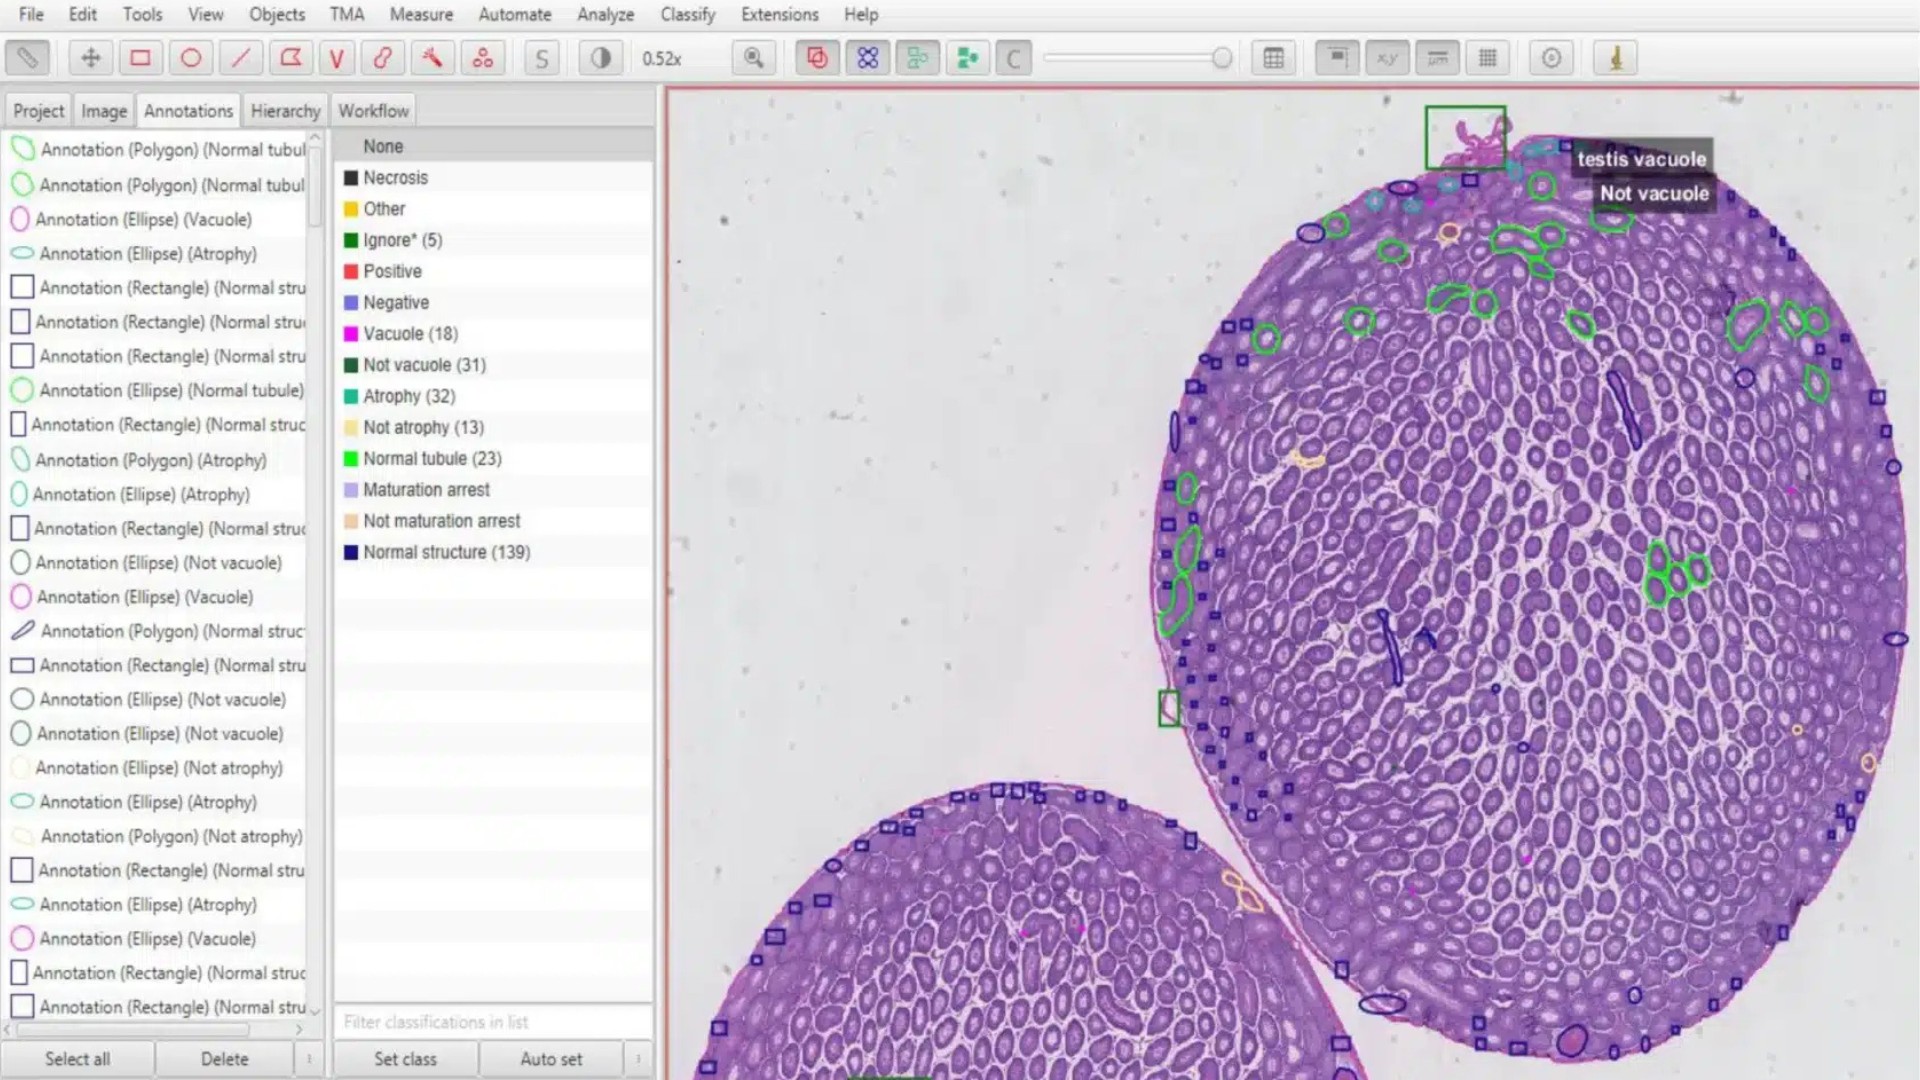Toggle the scalebar display
This screenshot has height=1080, width=1920.
click(1437, 58)
